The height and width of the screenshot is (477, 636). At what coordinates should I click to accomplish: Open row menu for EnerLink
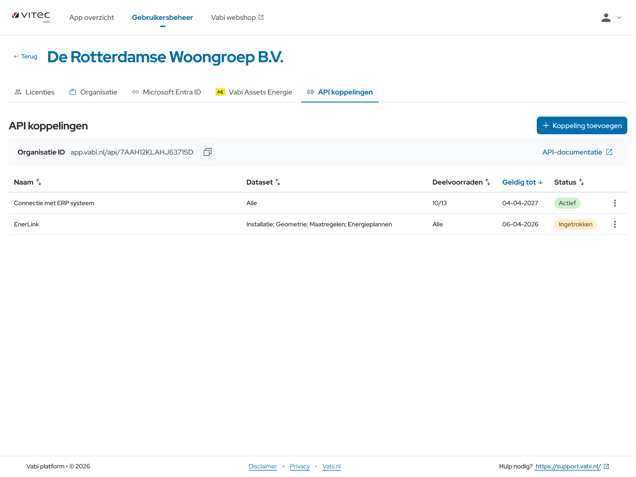pos(614,224)
